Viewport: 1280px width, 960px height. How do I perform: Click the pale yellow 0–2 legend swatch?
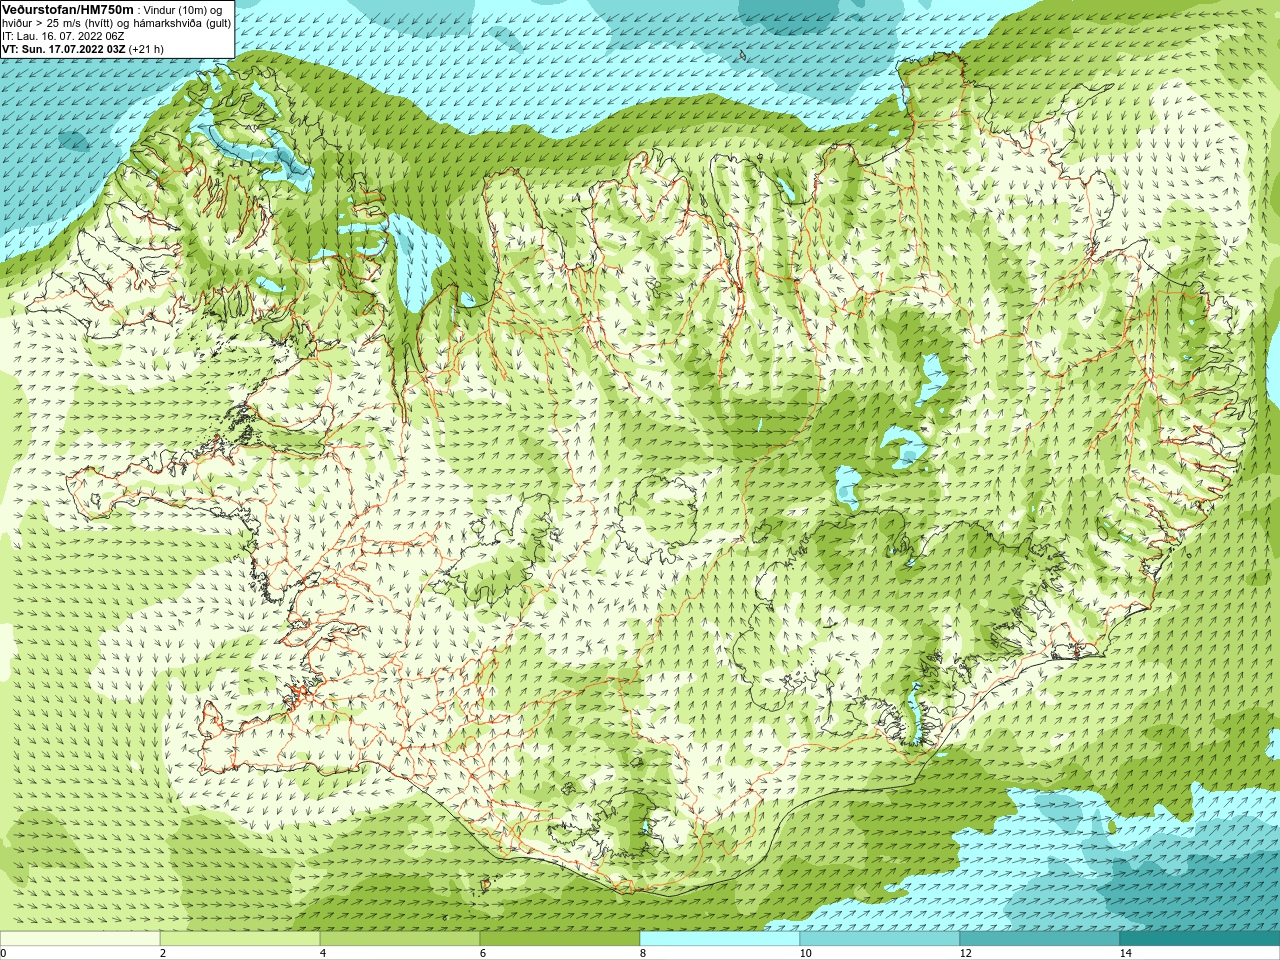point(80,939)
